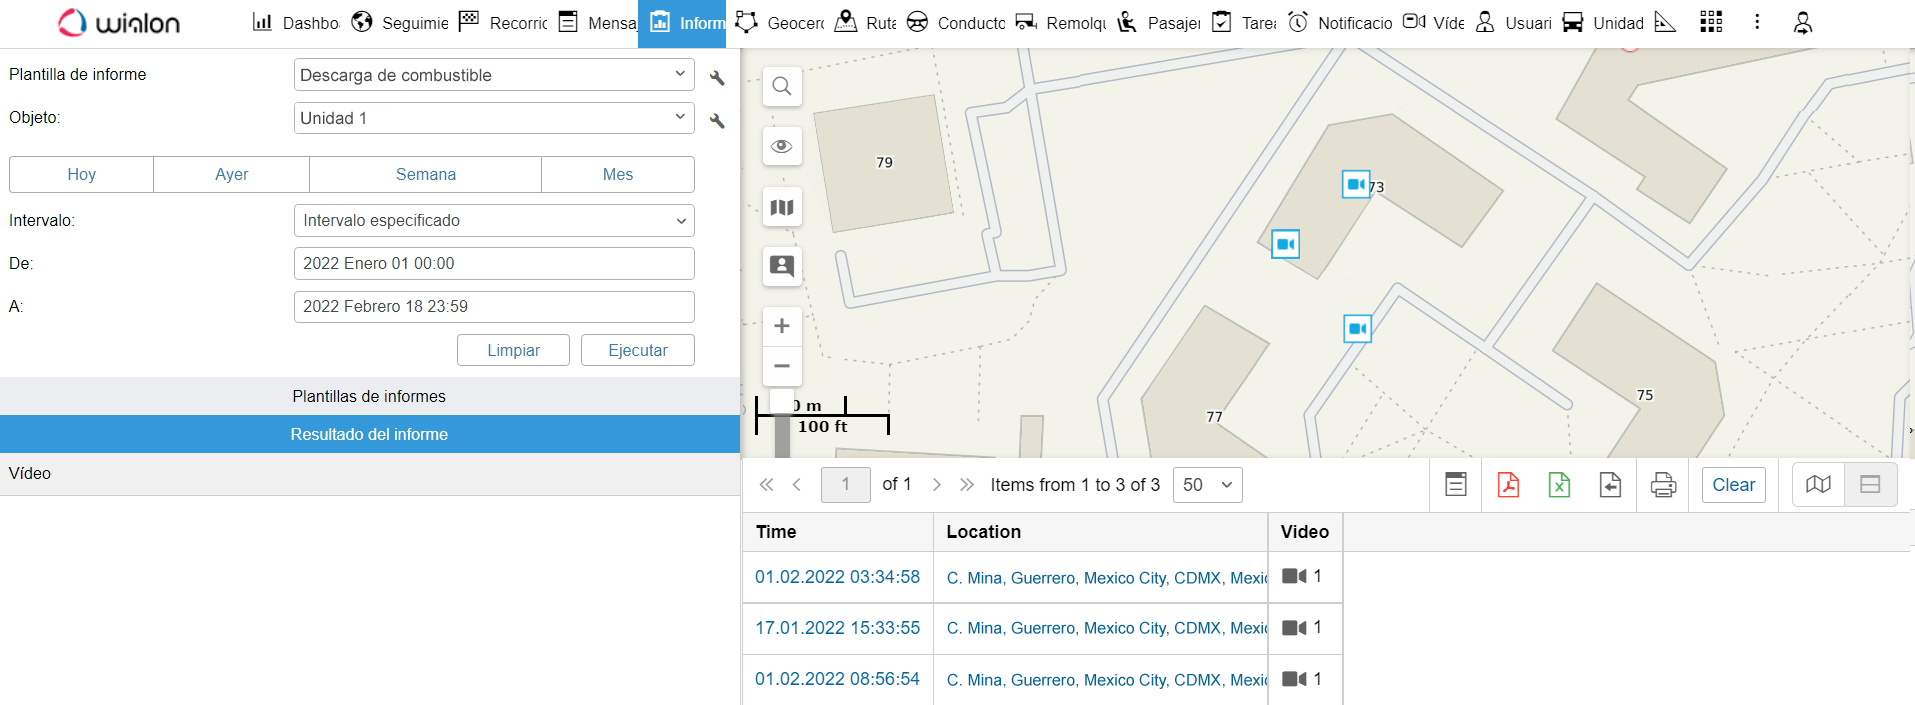Export the report to PDF
1915x705 pixels.
coord(1508,485)
